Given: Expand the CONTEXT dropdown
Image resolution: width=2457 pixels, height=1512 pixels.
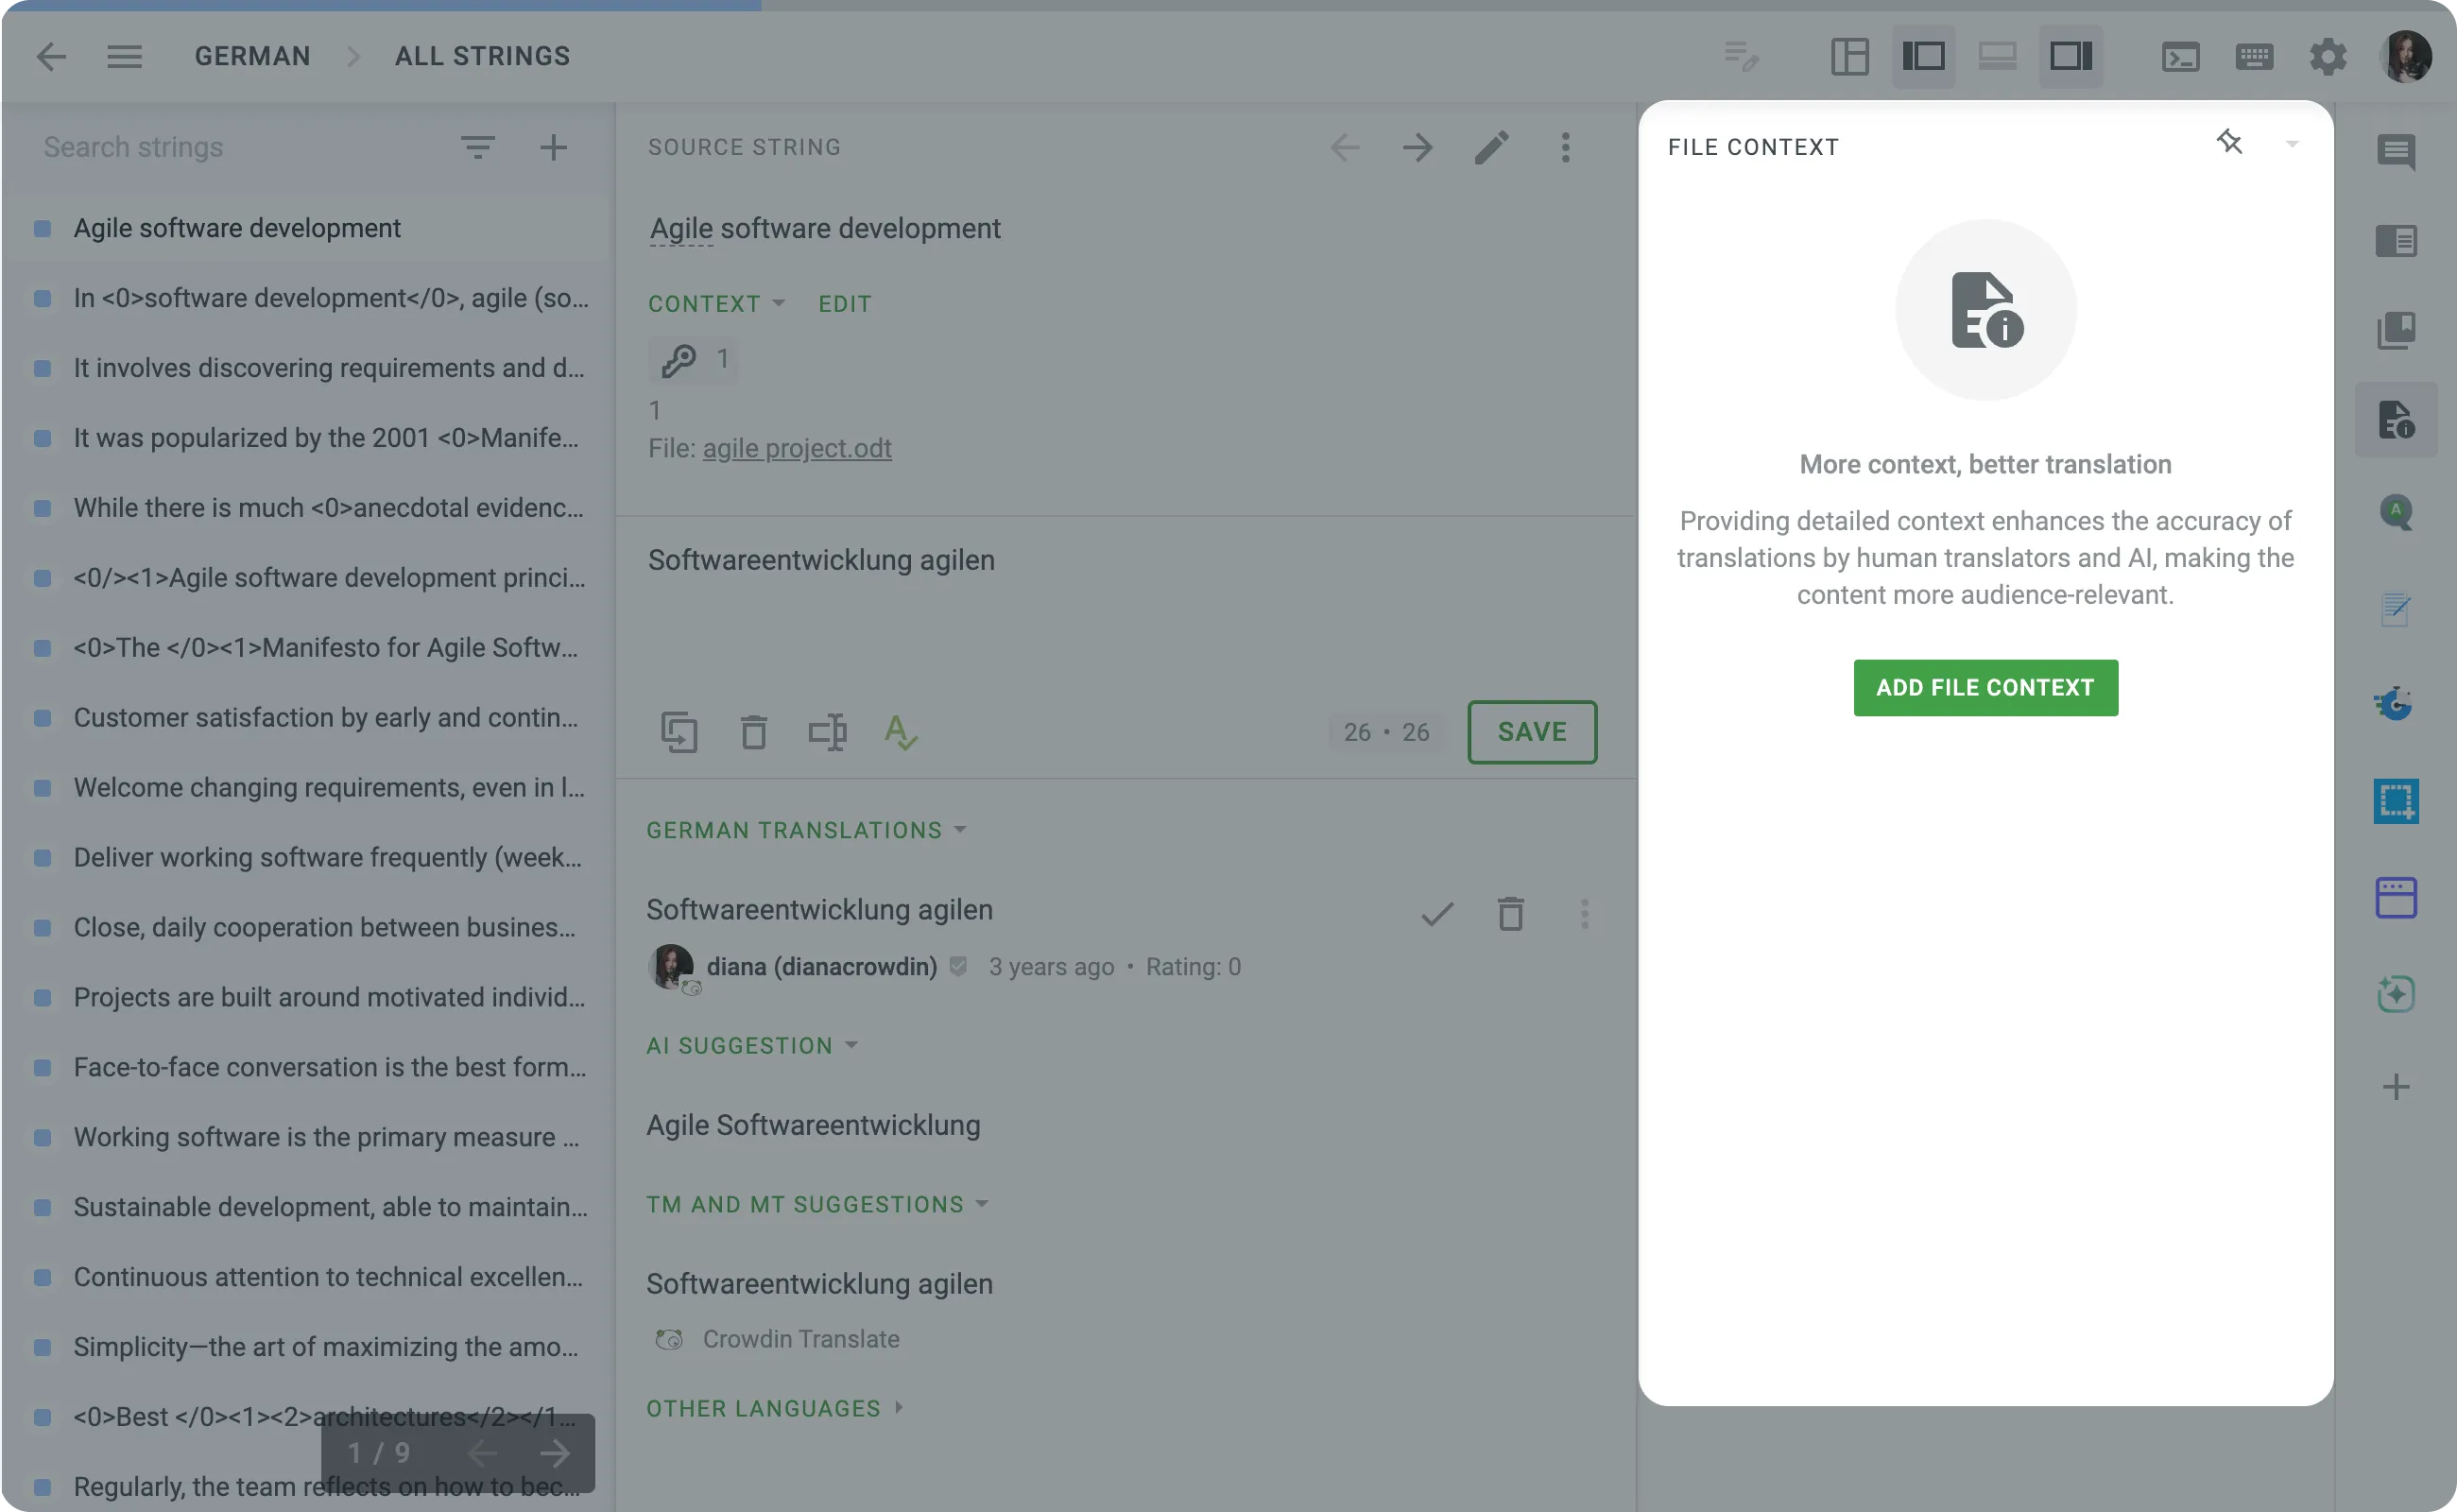Looking at the screenshot, I should (716, 303).
